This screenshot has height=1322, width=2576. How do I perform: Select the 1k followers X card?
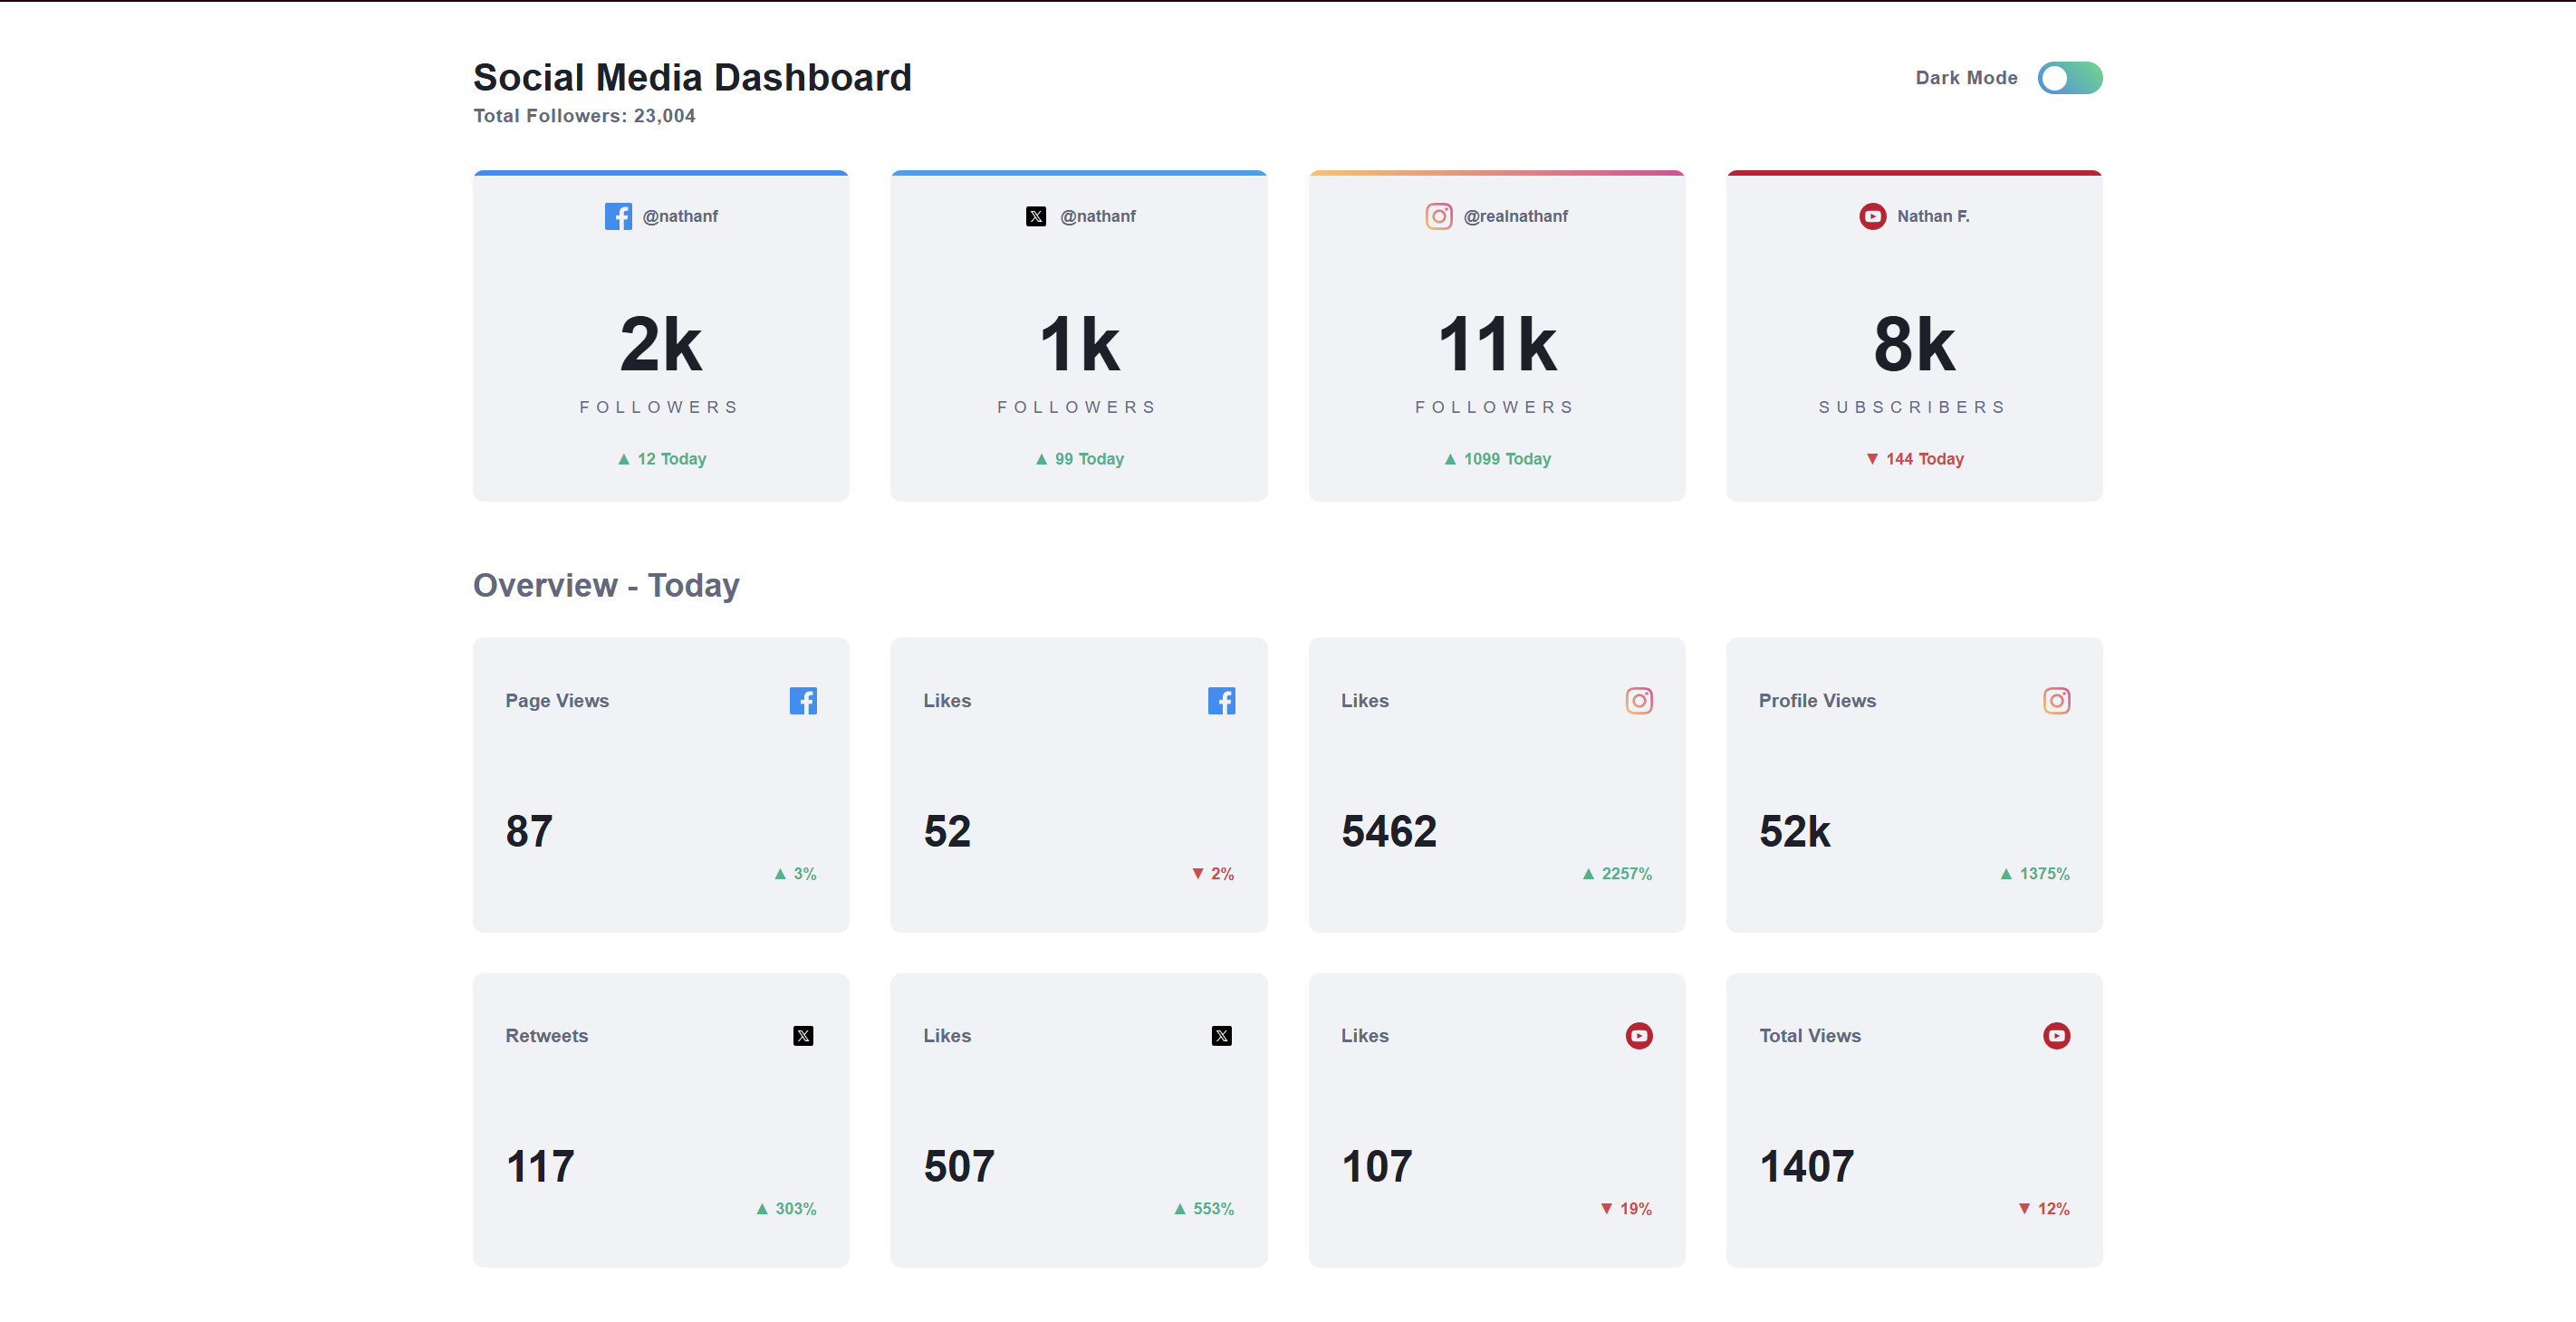[x=1078, y=340]
